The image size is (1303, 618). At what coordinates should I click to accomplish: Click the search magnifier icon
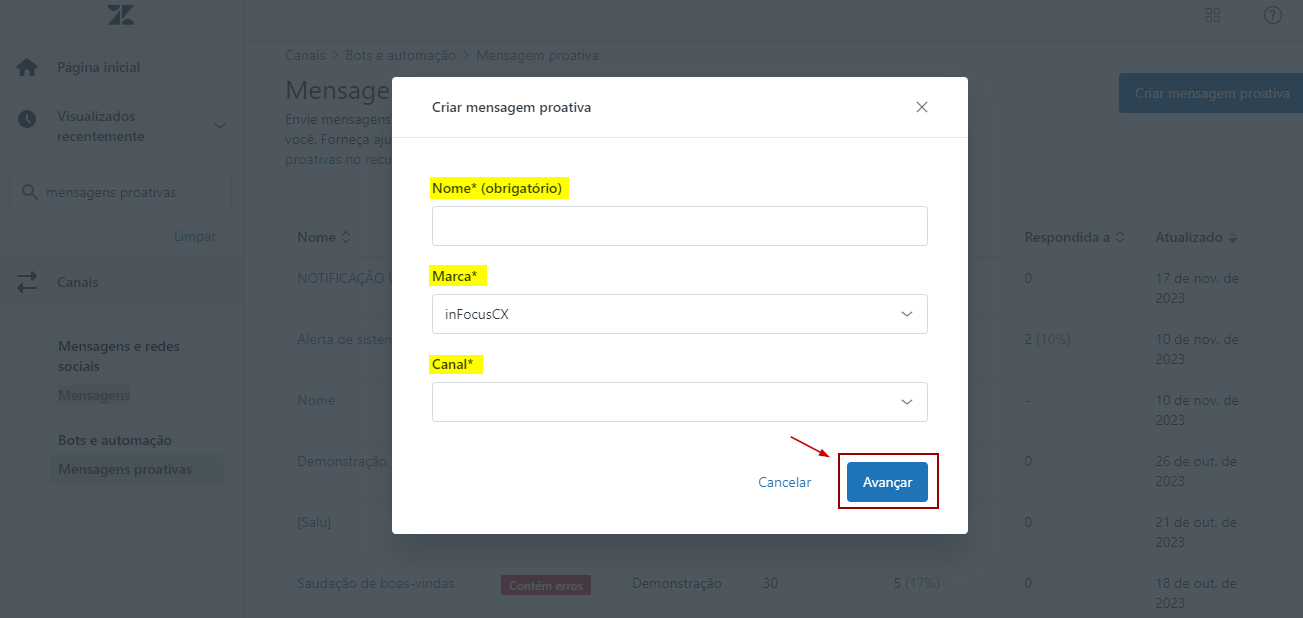coord(29,192)
